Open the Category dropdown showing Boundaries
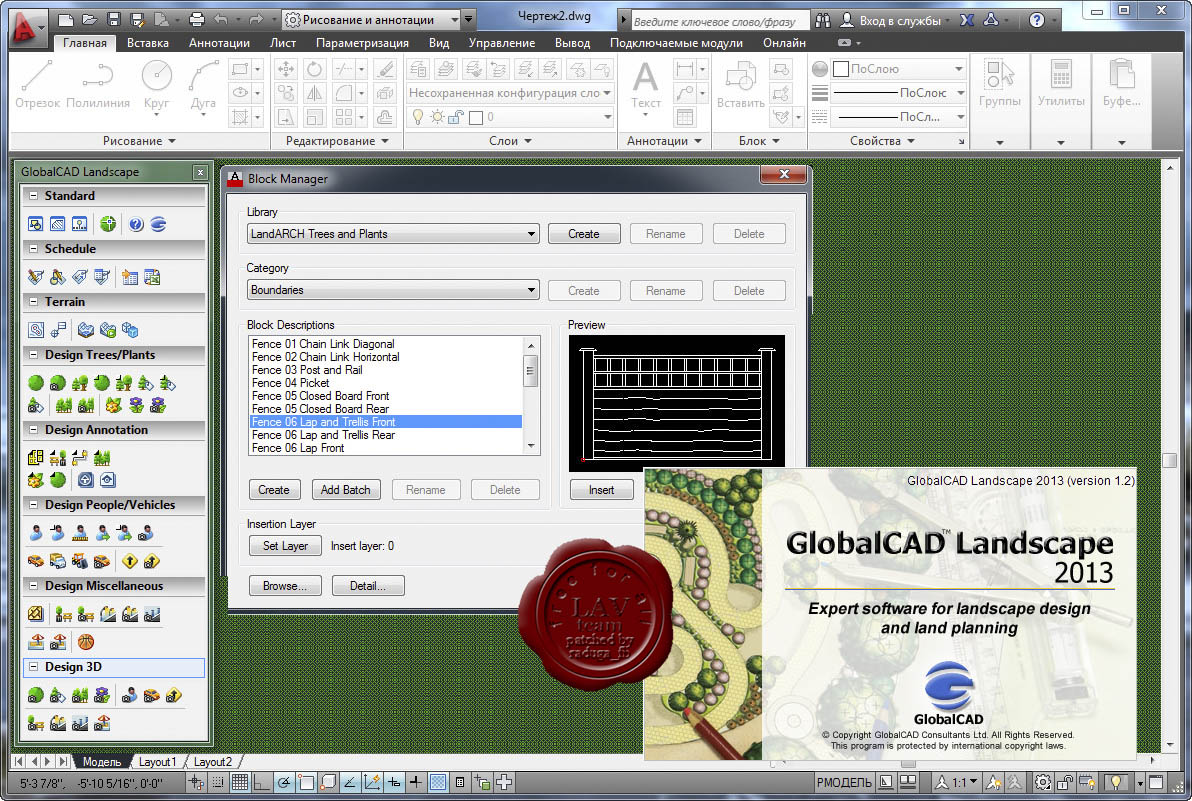 coord(393,290)
